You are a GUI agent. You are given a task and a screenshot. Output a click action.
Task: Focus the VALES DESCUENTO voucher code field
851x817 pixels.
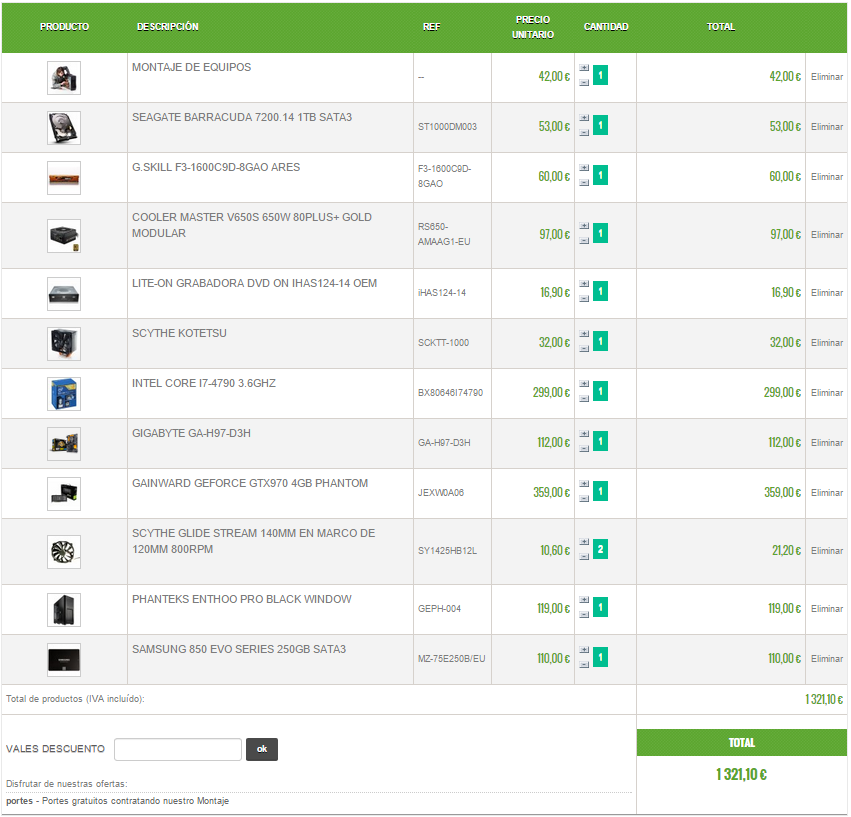click(178, 750)
